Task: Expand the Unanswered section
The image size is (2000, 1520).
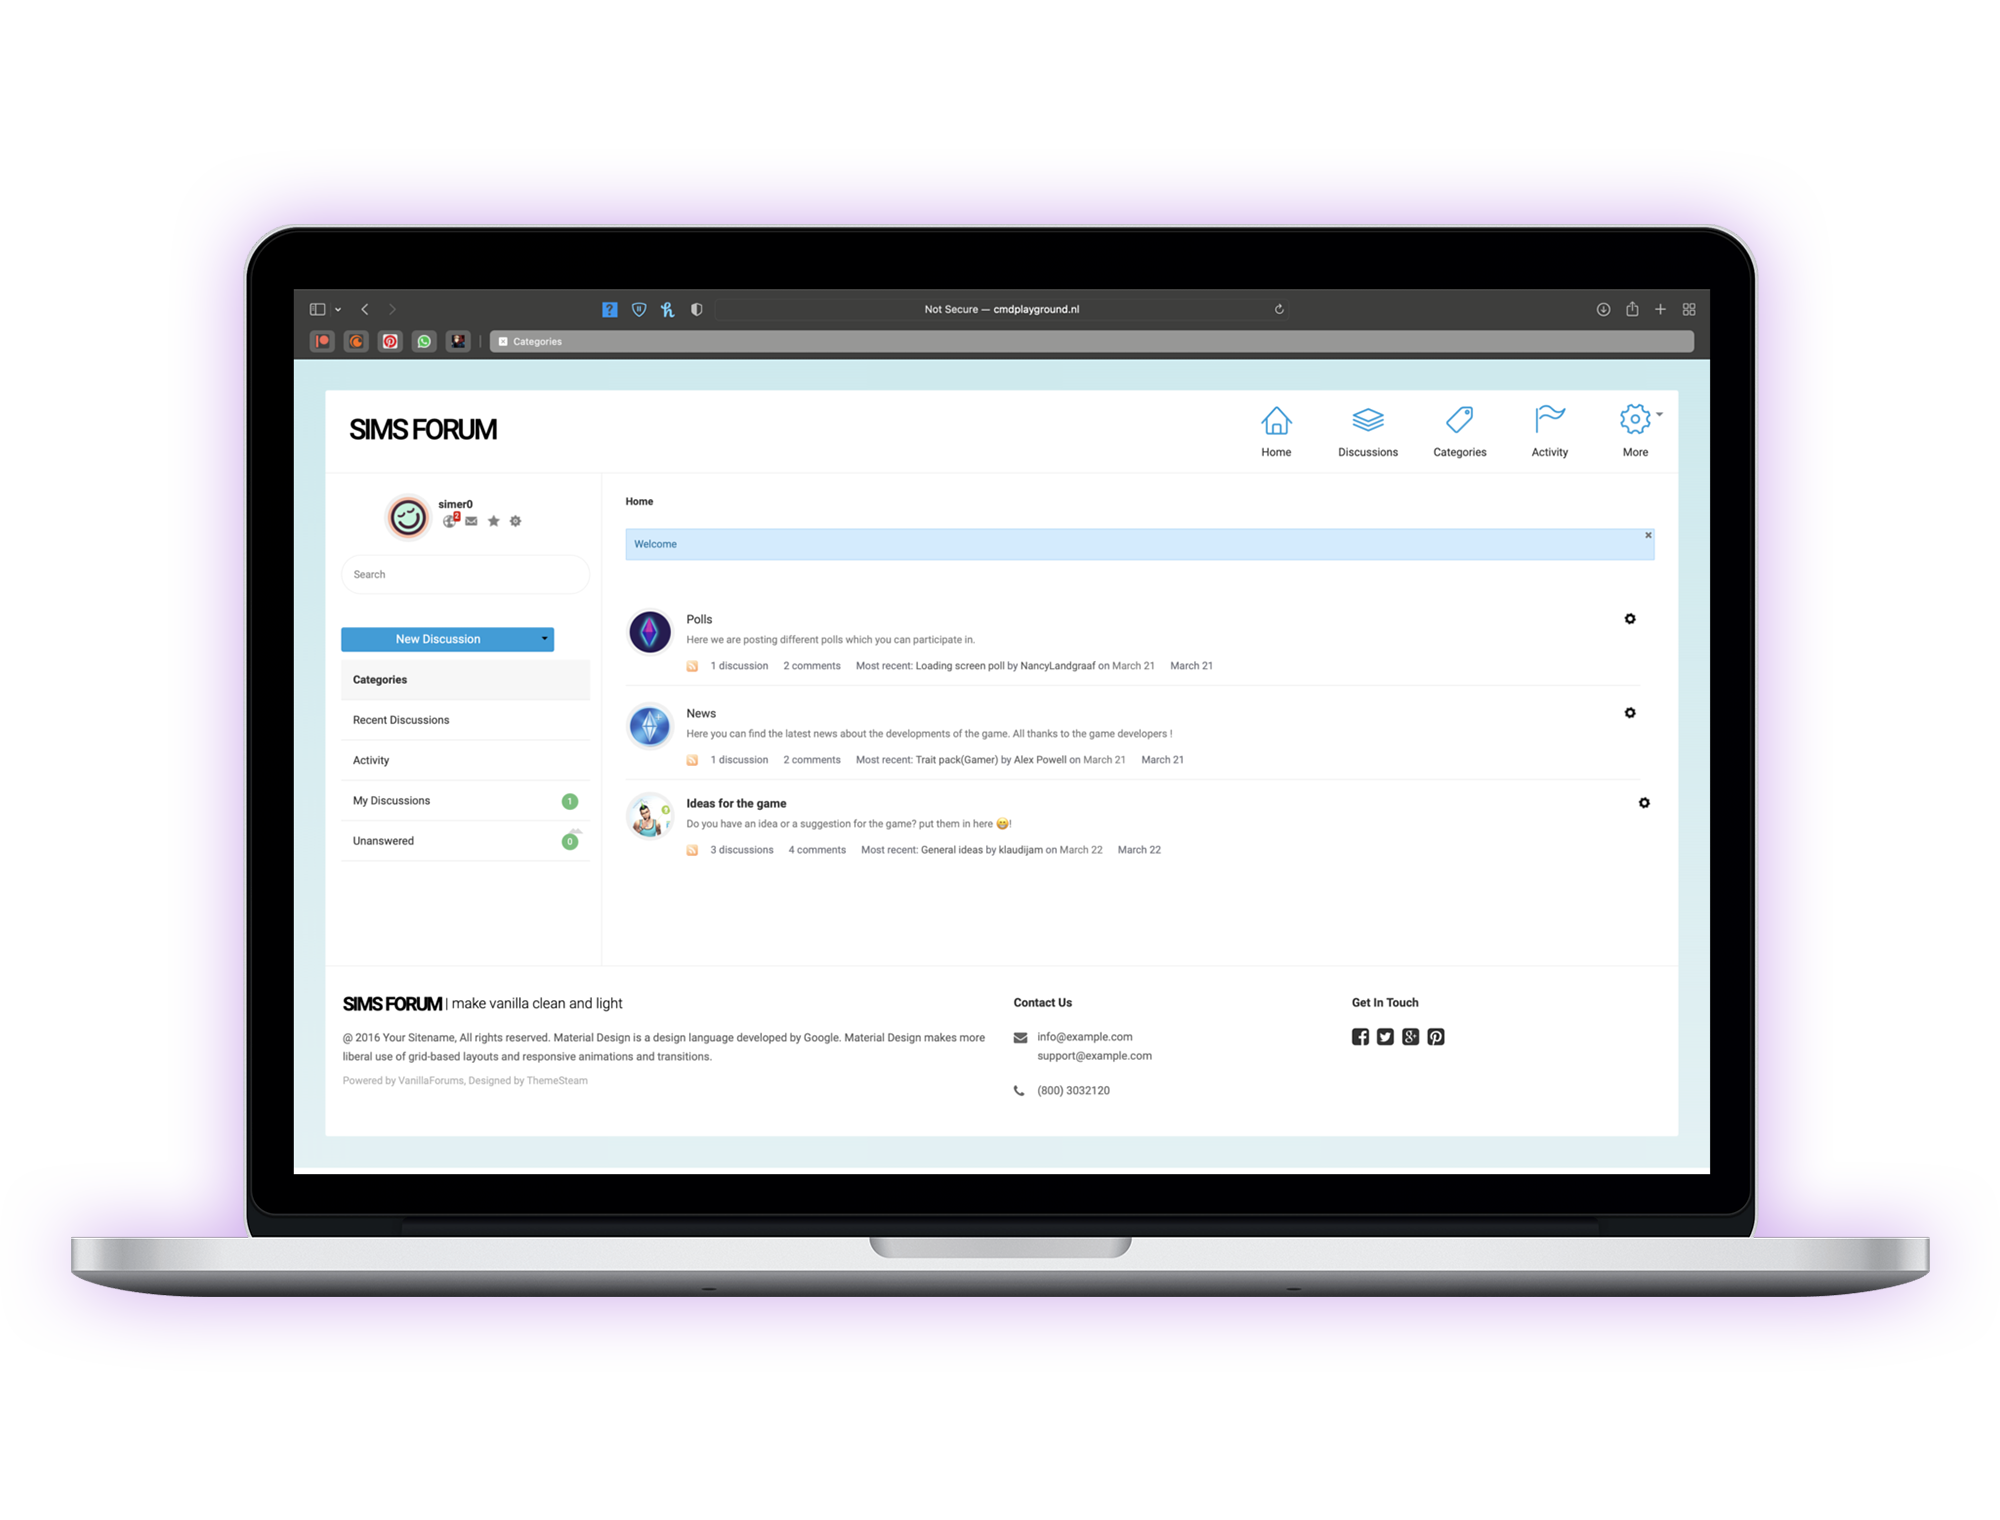Action: (383, 840)
